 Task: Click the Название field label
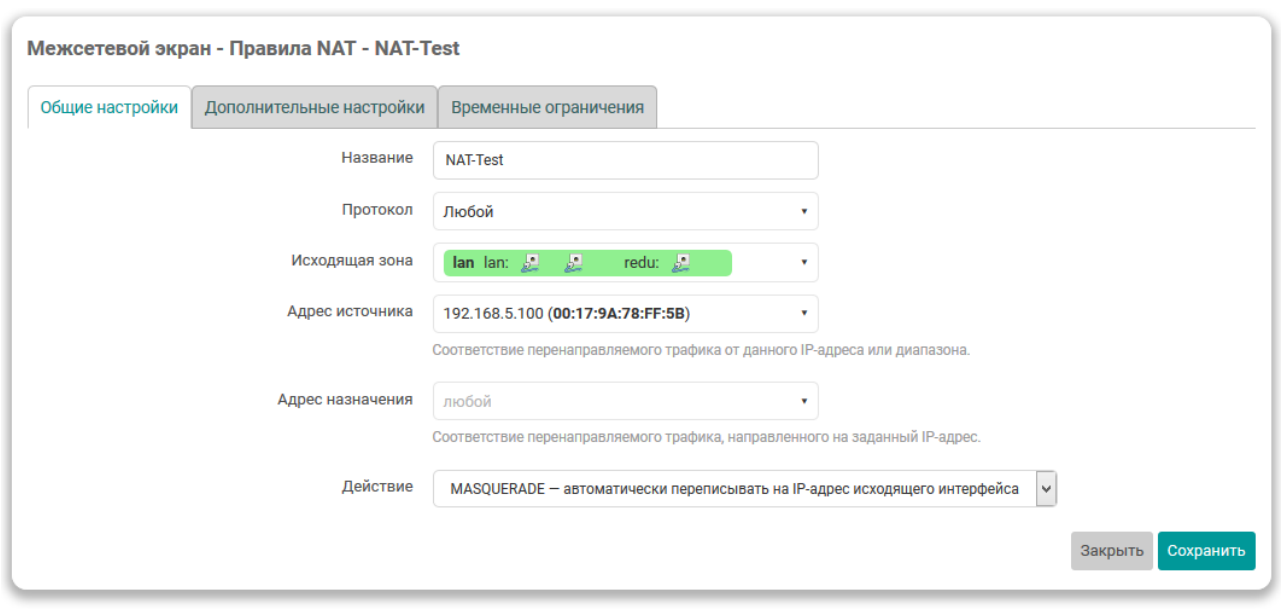pyautogui.click(x=377, y=158)
